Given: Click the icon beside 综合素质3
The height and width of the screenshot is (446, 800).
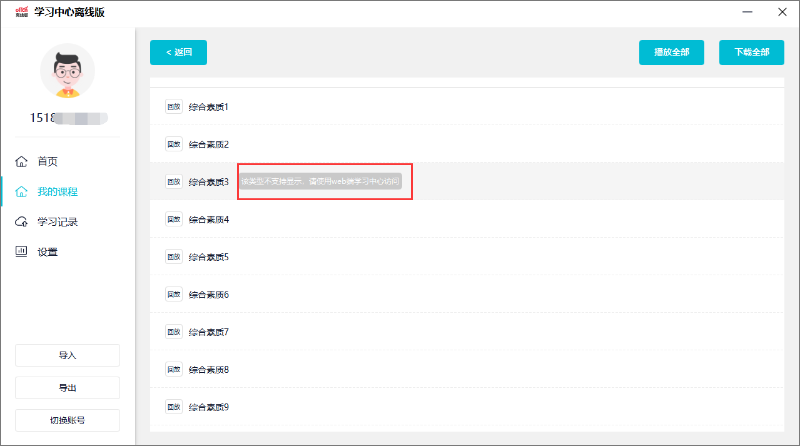Looking at the screenshot, I should coord(173,182).
